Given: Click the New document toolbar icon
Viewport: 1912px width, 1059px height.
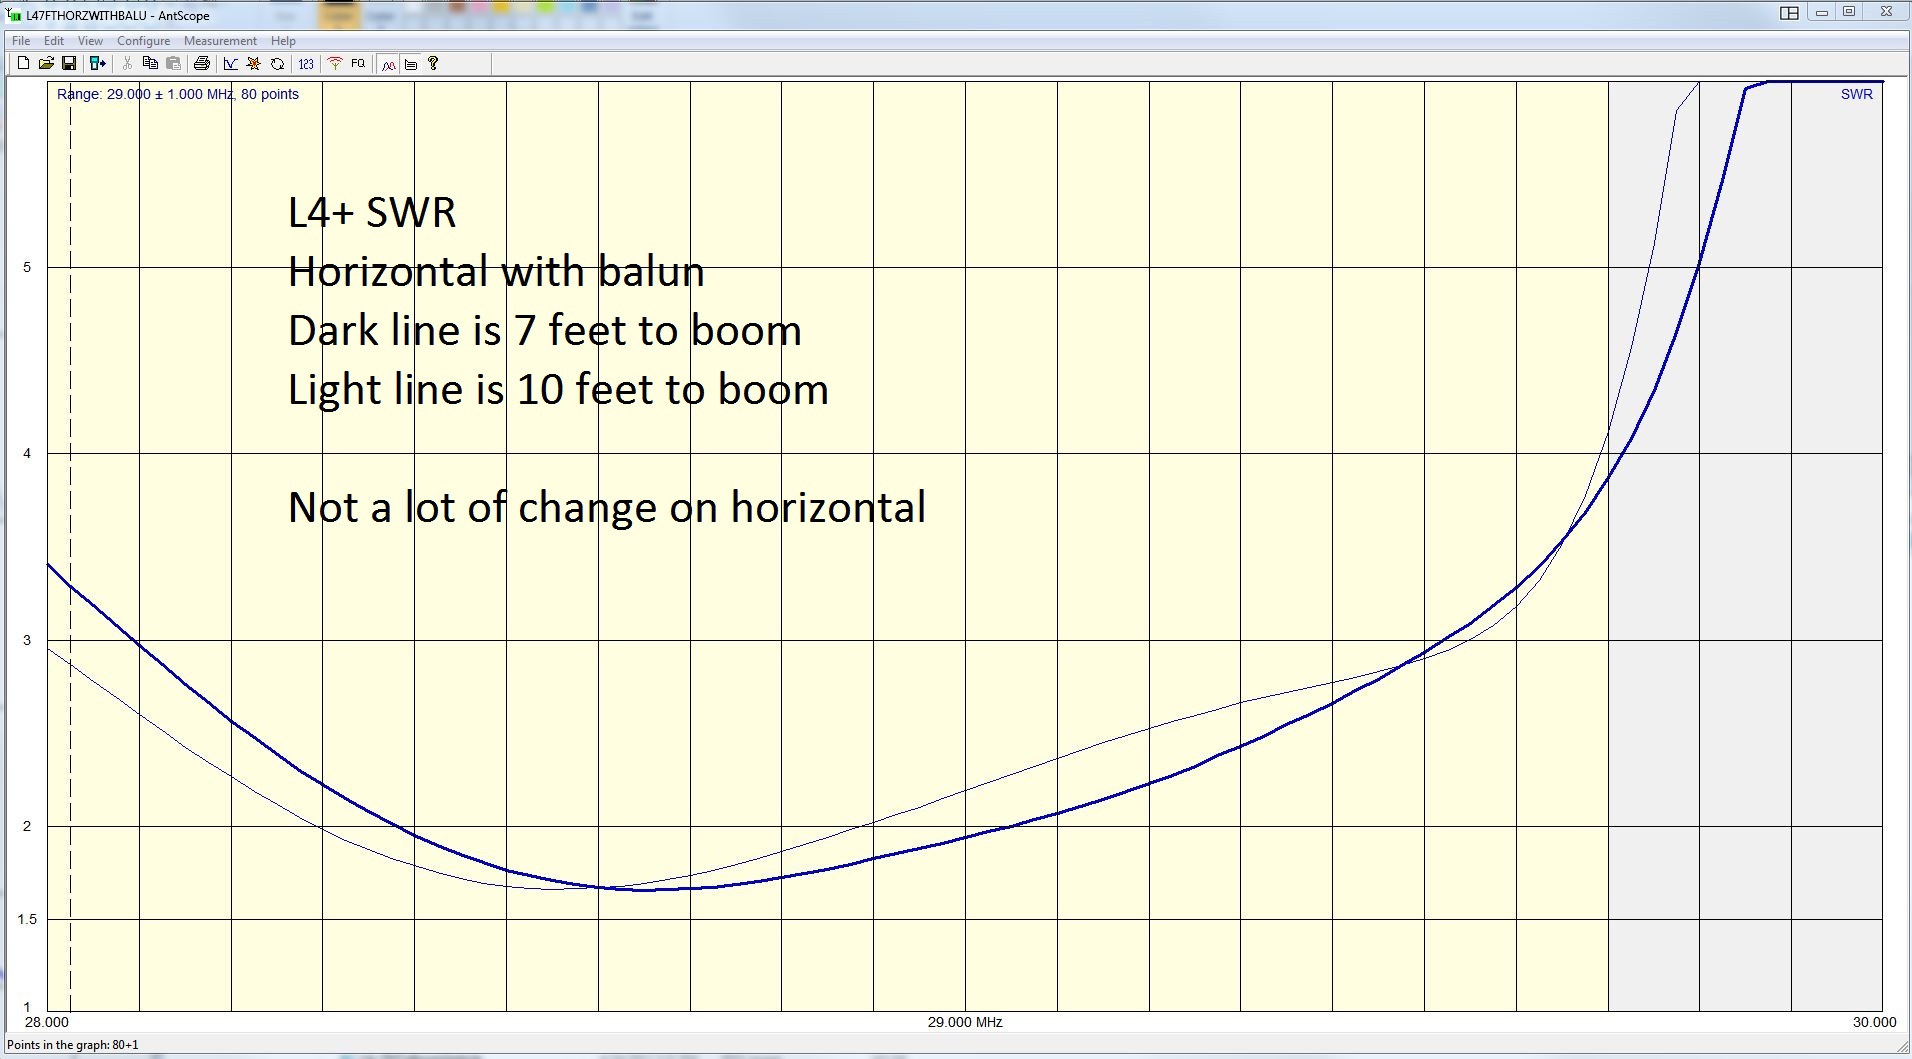Looking at the screenshot, I should (x=23, y=63).
